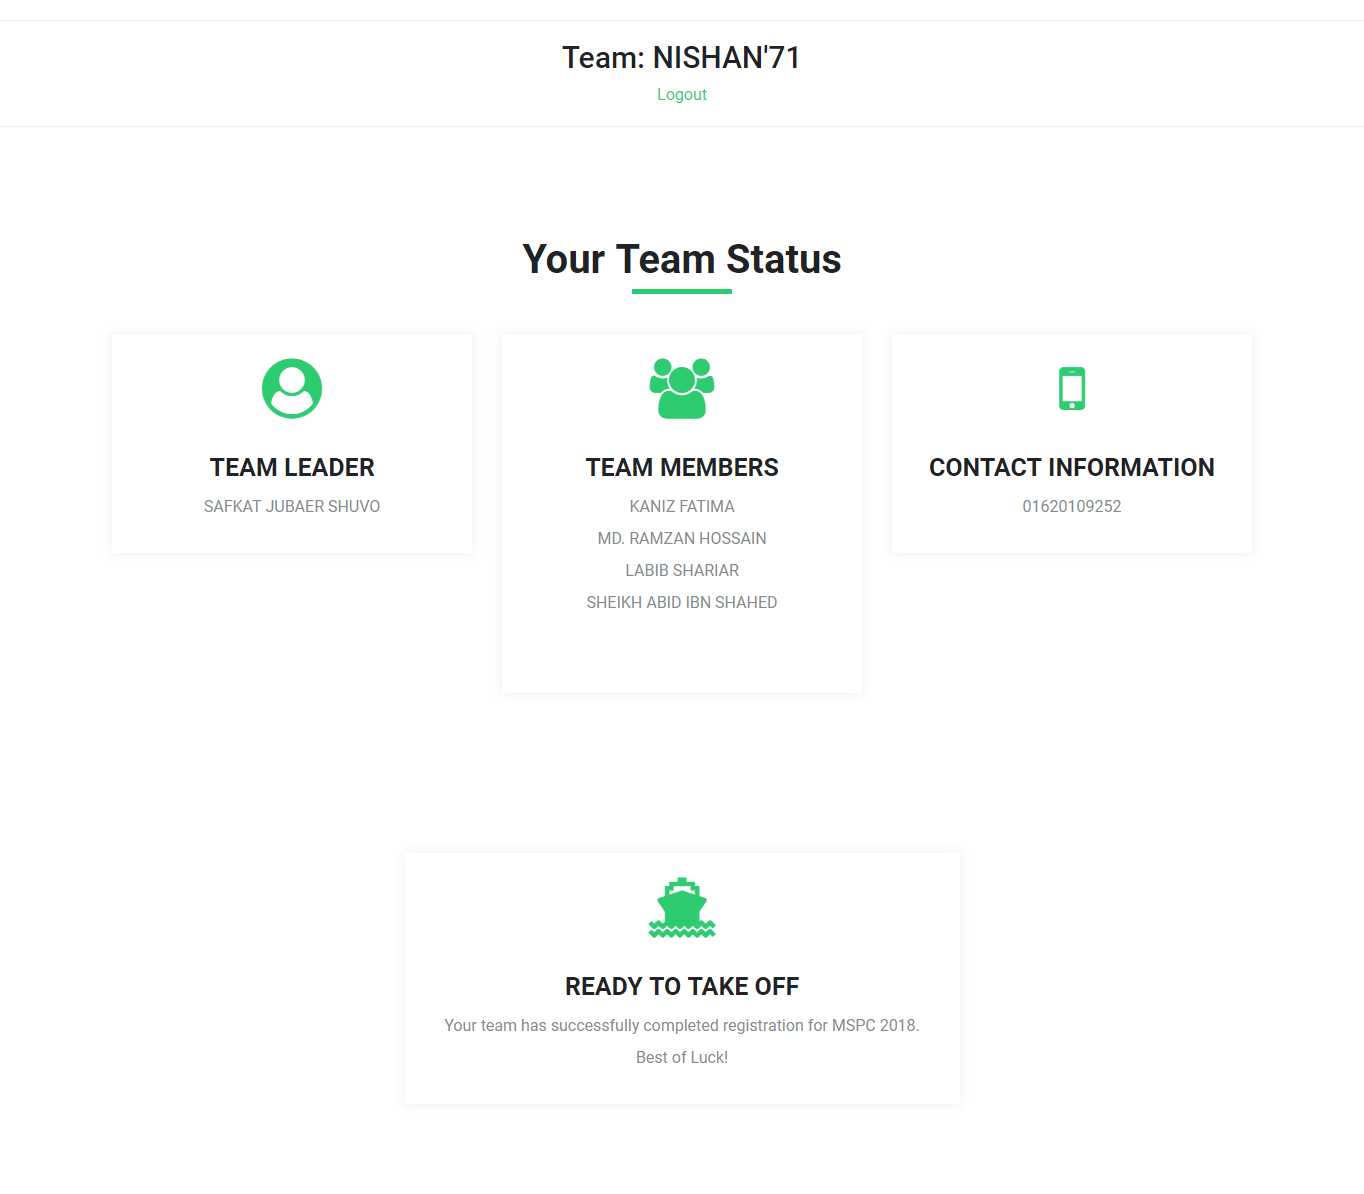Click the MSPC 2018 registration success message

tap(682, 1025)
